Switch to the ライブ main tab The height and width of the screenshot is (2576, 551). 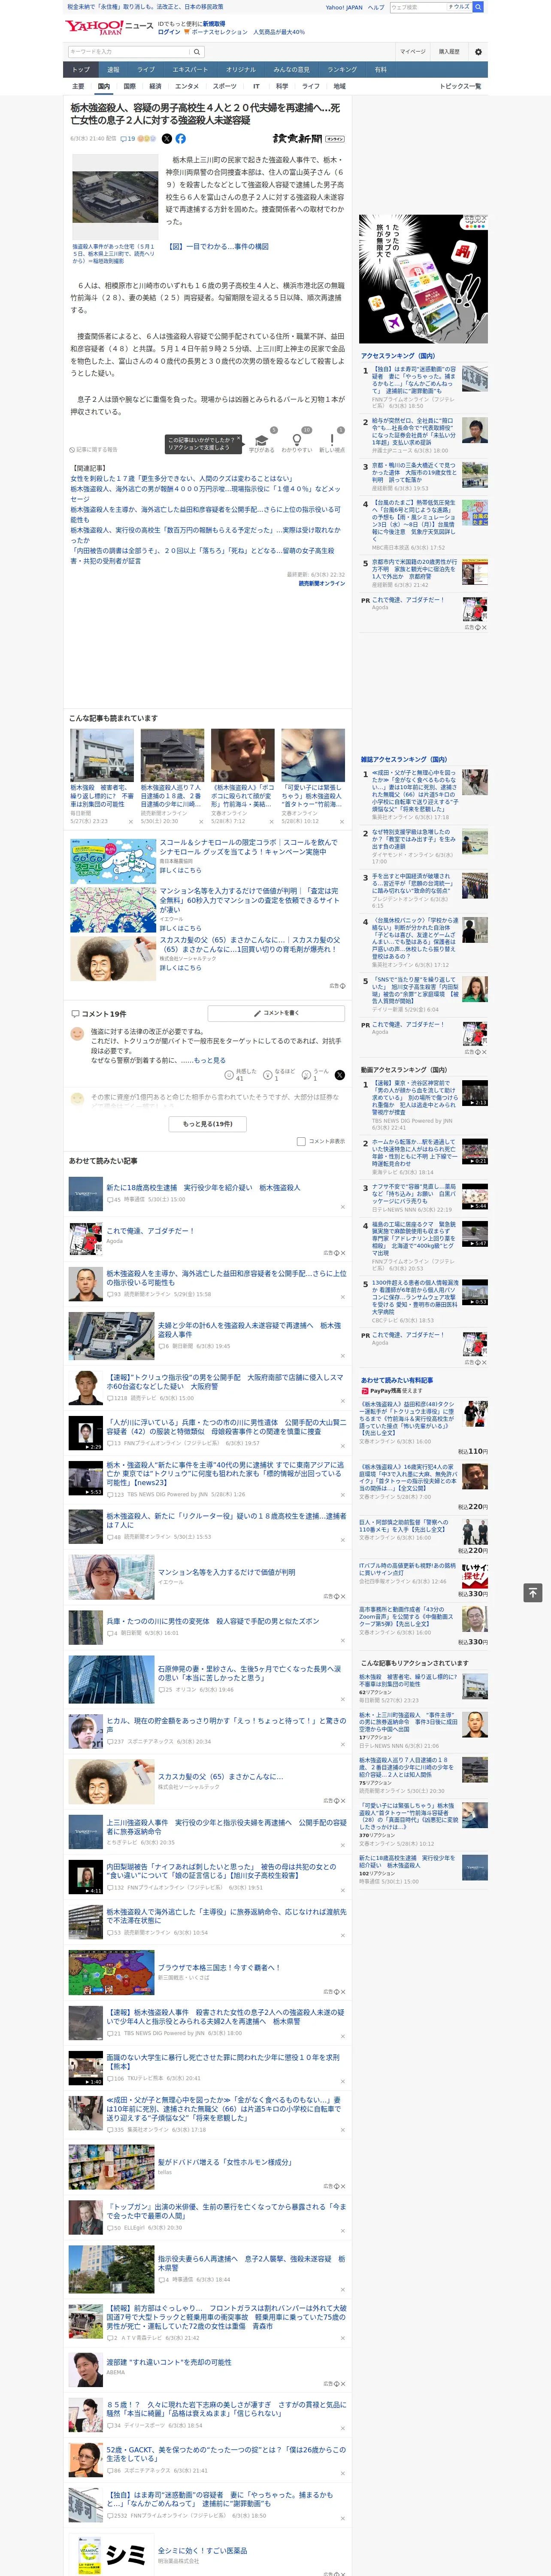click(x=146, y=69)
